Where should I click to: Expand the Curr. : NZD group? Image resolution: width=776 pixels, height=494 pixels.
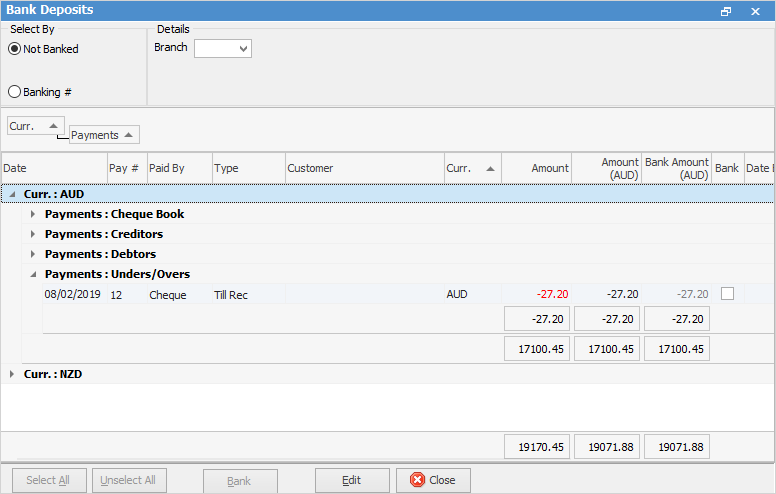click(13, 374)
